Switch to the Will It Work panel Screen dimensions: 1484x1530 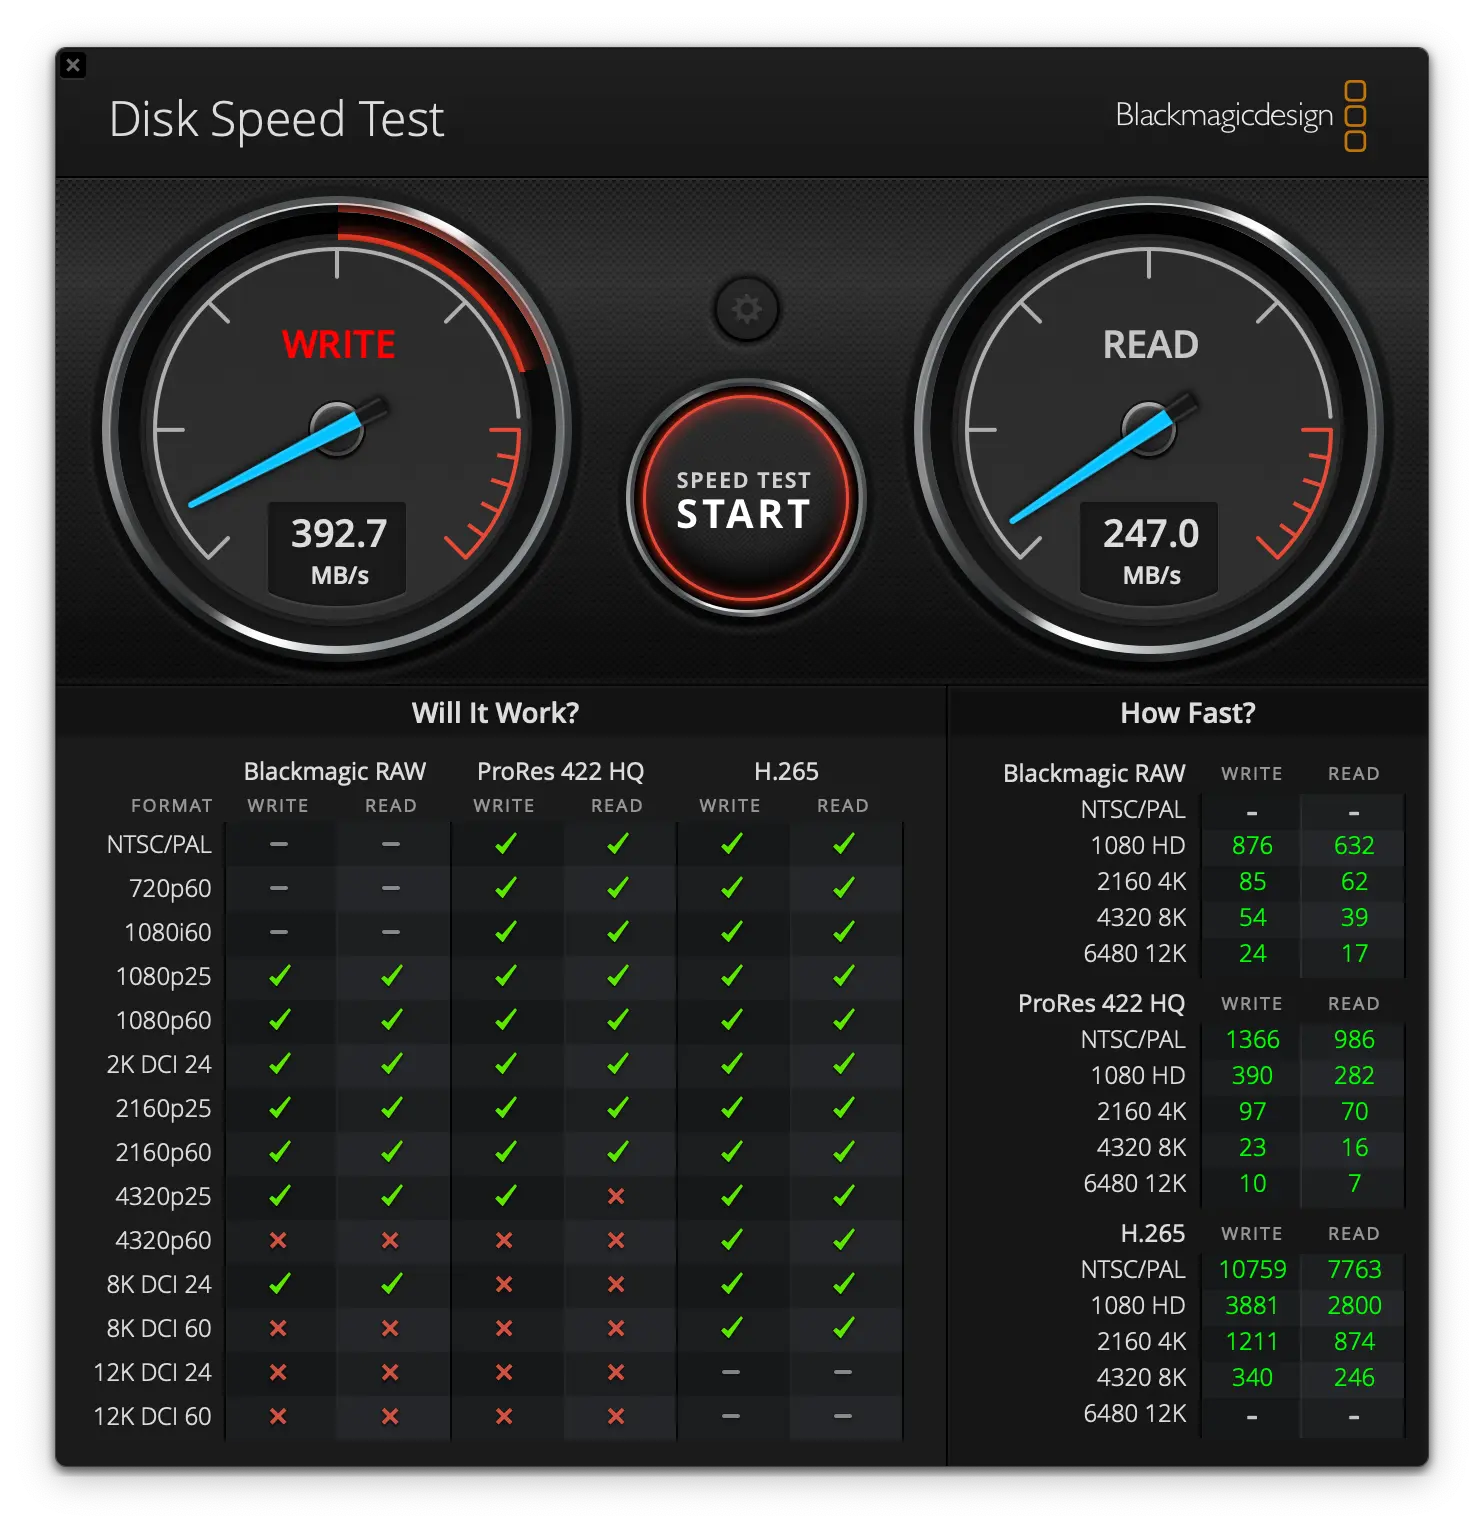click(495, 712)
